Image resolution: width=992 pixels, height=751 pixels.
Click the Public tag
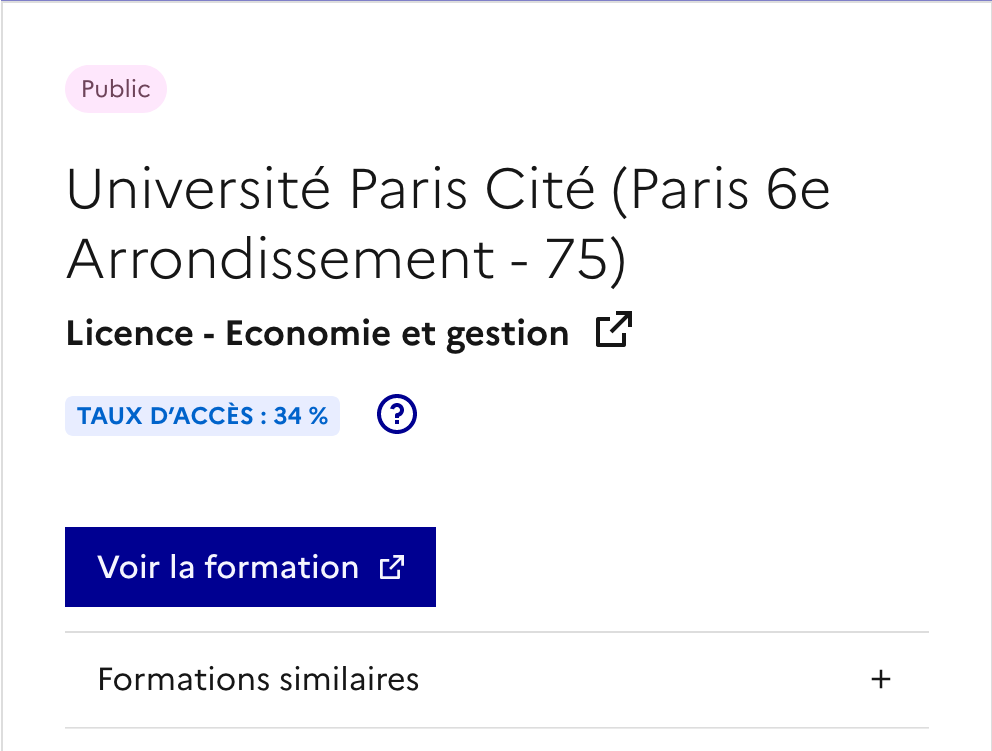(x=116, y=89)
